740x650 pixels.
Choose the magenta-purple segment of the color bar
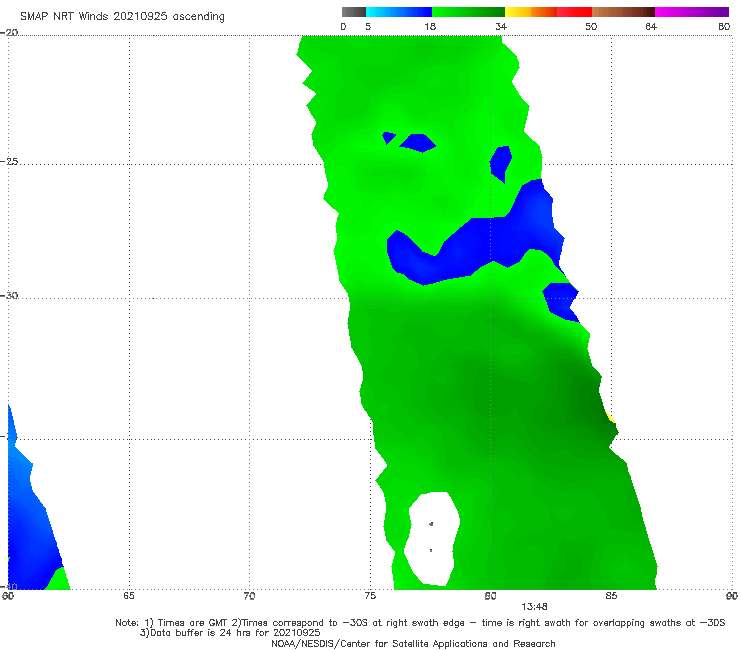692,12
